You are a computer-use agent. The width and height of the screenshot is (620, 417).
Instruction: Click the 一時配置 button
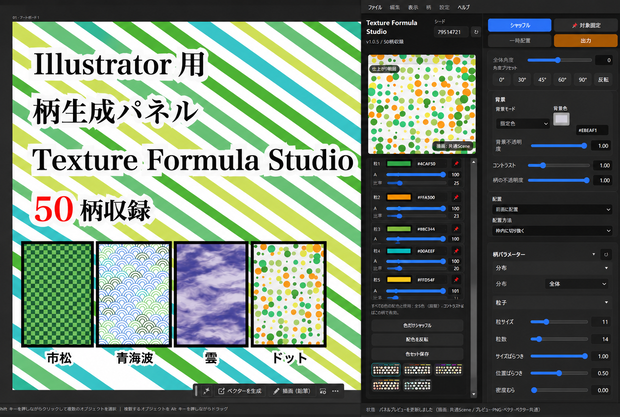pos(520,41)
